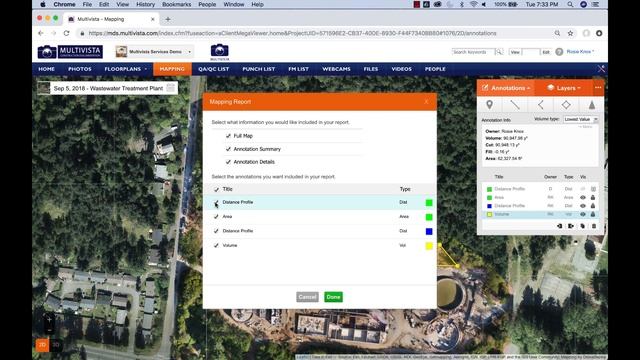This screenshot has width=640, height=360.
Task: Open the three-dots more options menu
Action: (598, 88)
